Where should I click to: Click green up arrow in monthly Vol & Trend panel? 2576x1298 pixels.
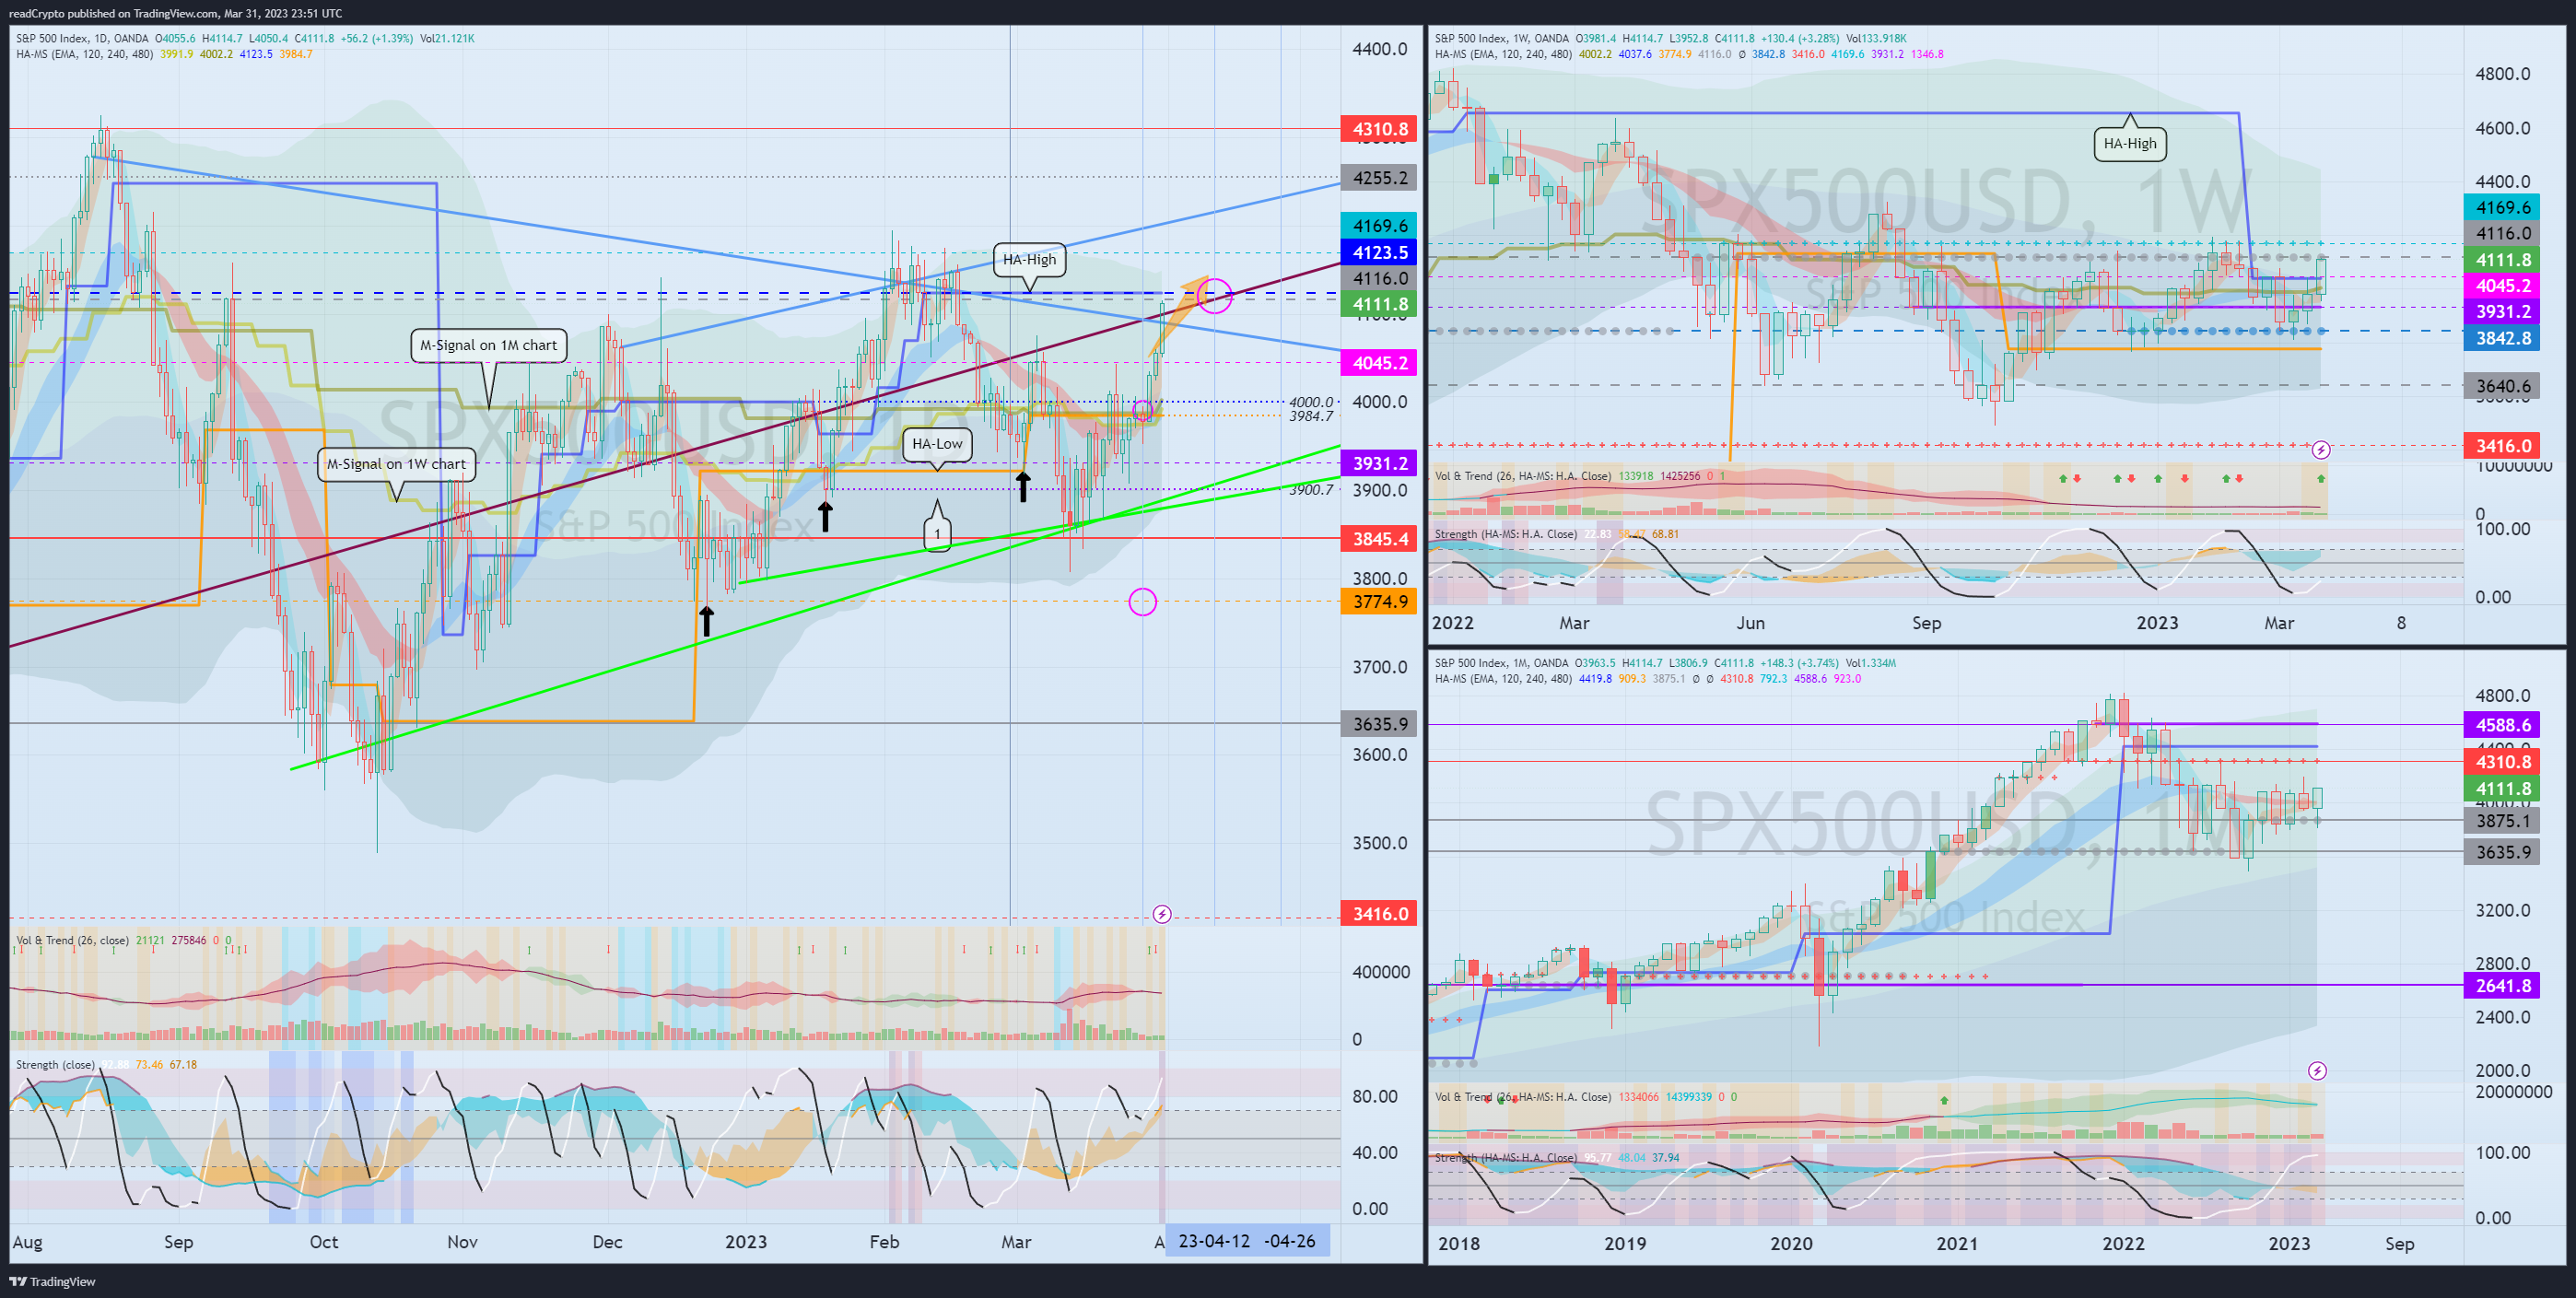pyautogui.click(x=1944, y=1100)
